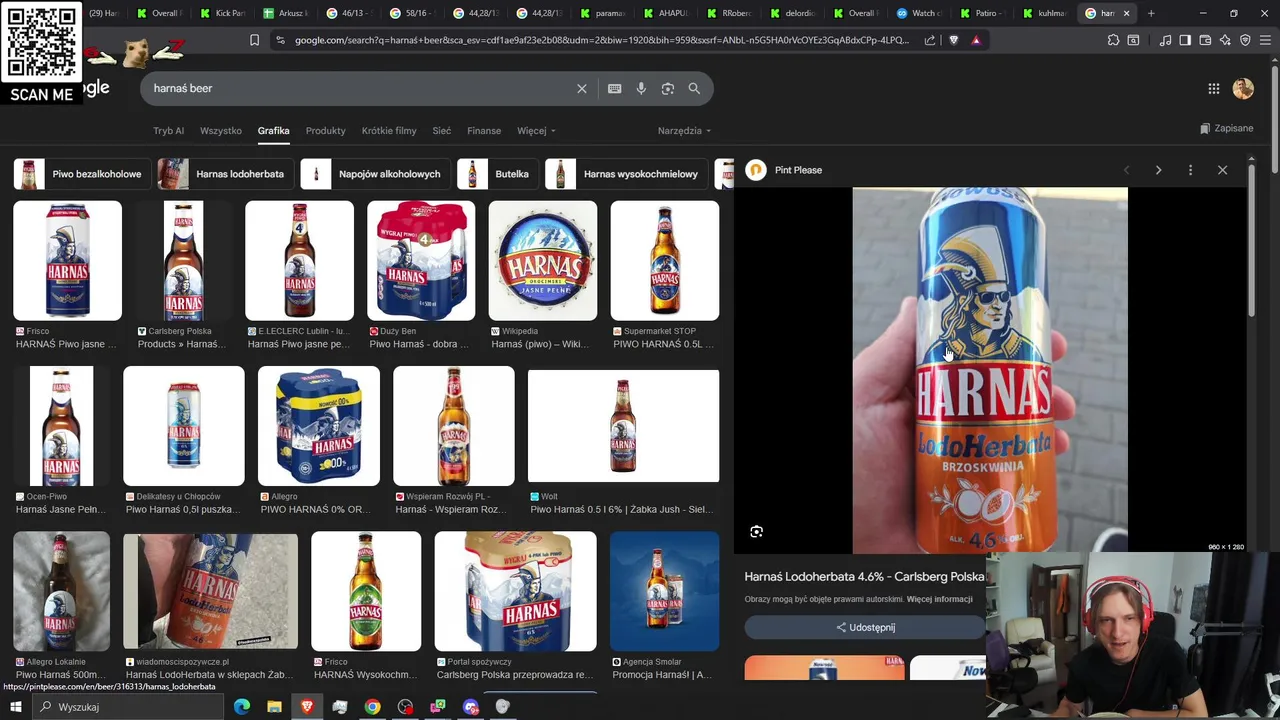1280x720 pixels.
Task: Open three-dot menu in image preview panel
Action: click(x=1190, y=170)
